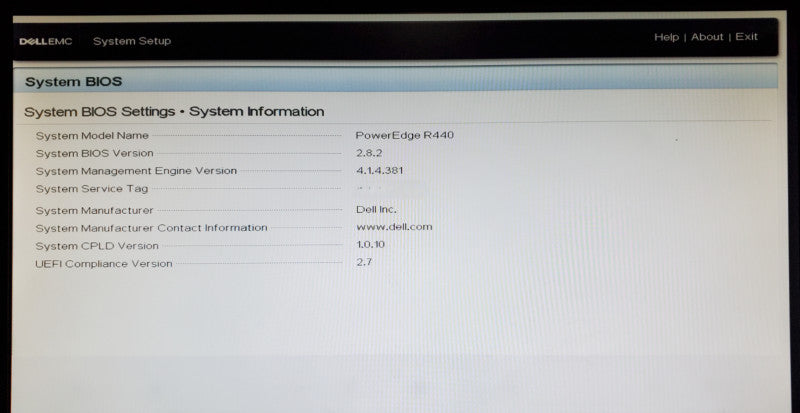The height and width of the screenshot is (413, 800).
Task: Select the System CPLD Version label
Action: pos(97,246)
